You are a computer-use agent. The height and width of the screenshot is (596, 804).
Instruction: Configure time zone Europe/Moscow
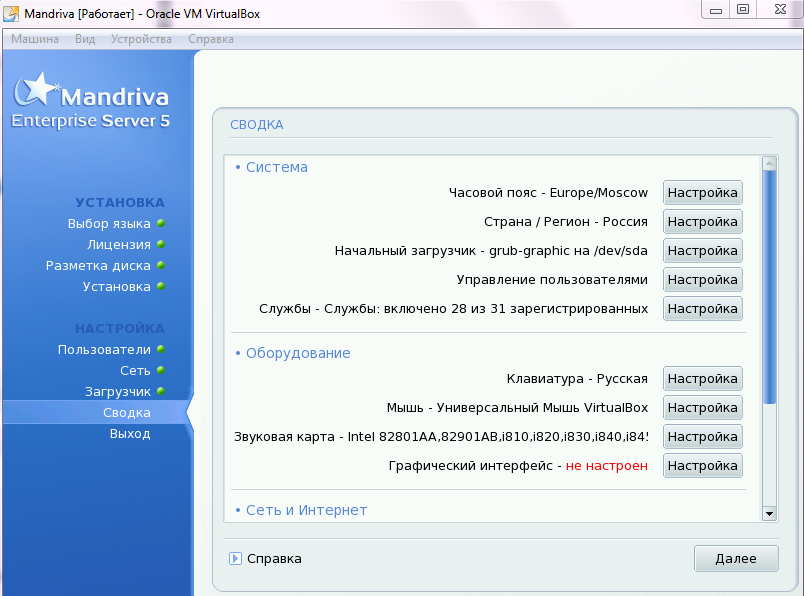point(702,193)
